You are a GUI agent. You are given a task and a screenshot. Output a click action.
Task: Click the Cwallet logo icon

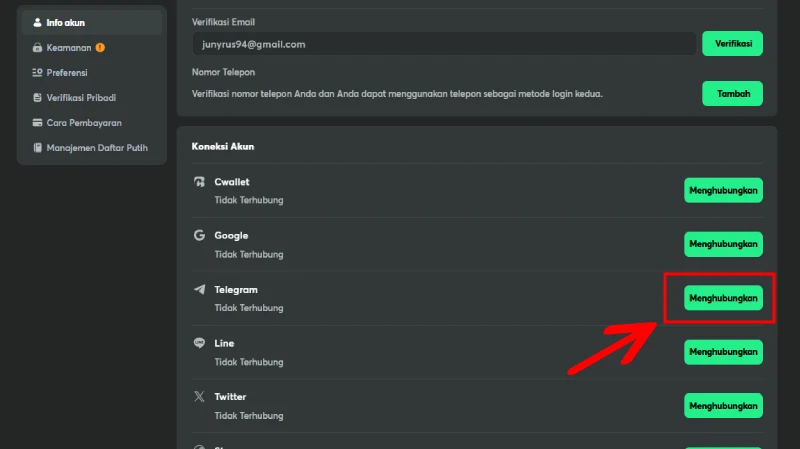point(199,182)
